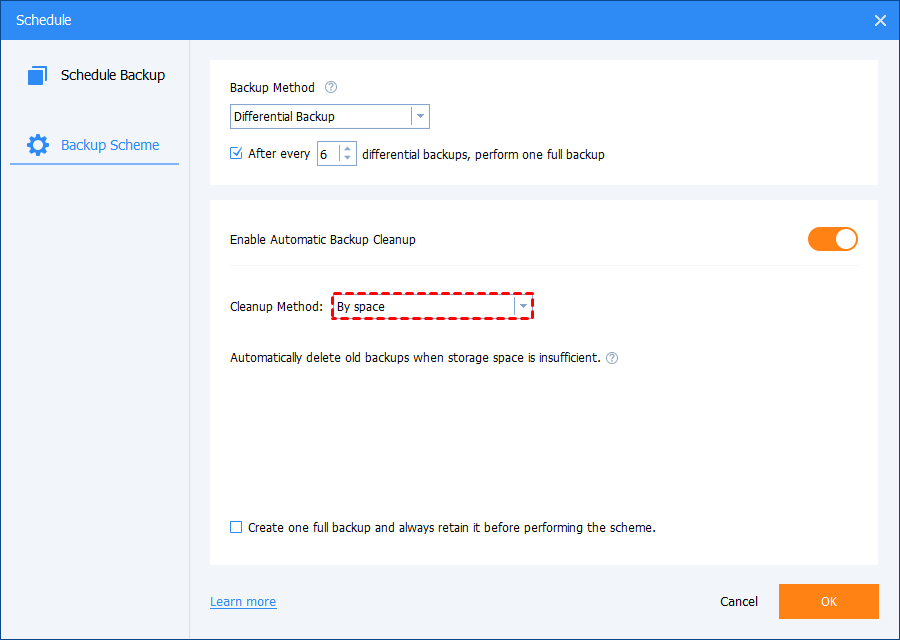The height and width of the screenshot is (640, 900).
Task: Confirm settings with the OK button
Action: coord(828,602)
